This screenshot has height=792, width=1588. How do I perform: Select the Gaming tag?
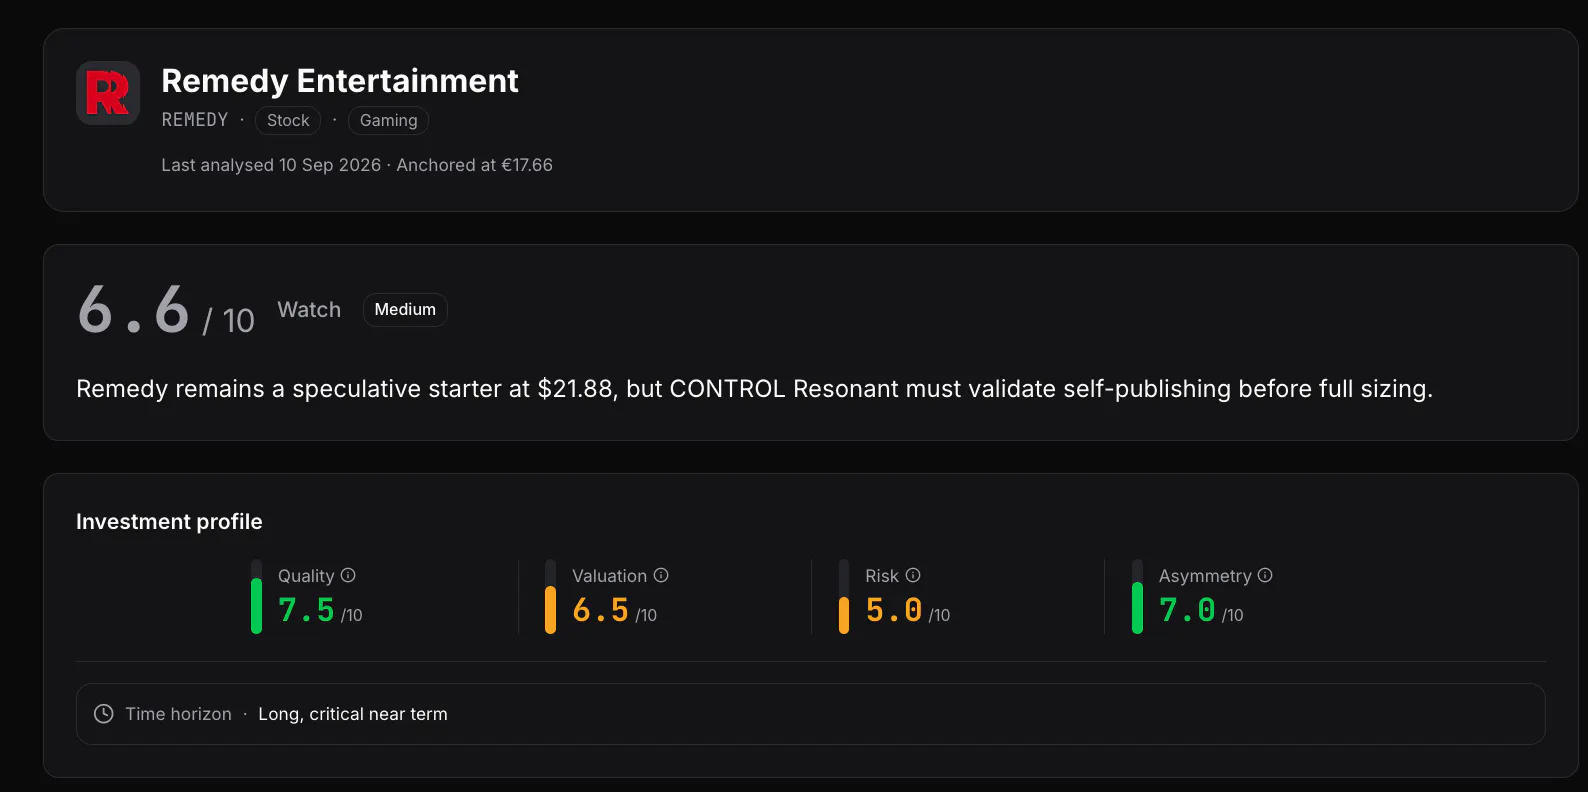[388, 120]
